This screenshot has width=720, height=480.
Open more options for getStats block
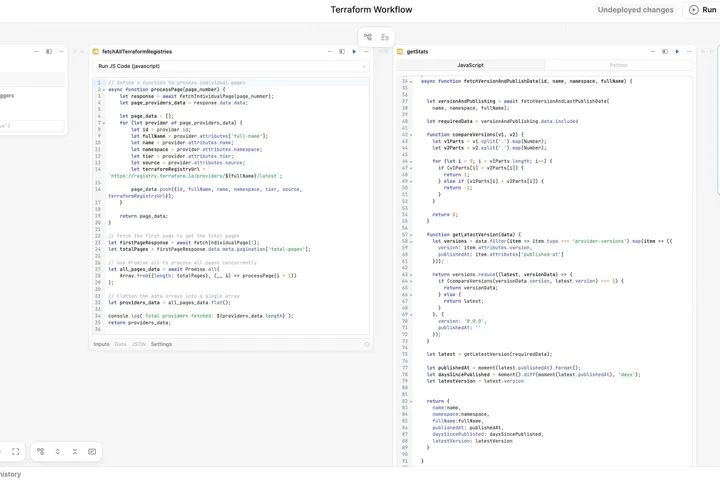(689, 51)
